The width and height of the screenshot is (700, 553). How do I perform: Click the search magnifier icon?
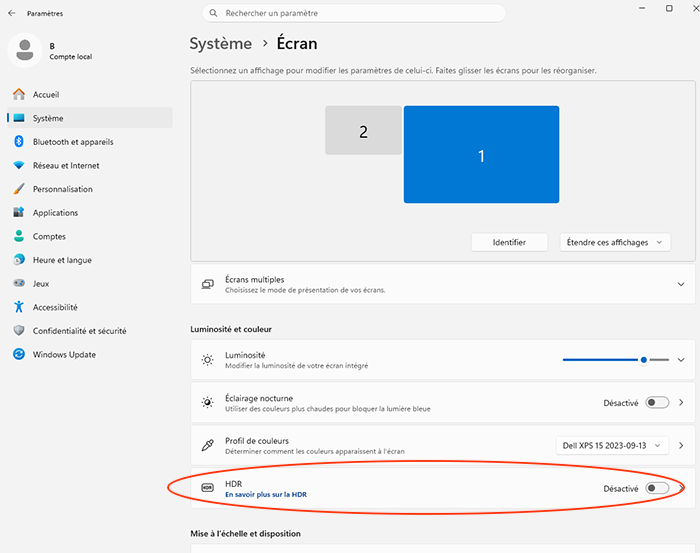coord(213,13)
